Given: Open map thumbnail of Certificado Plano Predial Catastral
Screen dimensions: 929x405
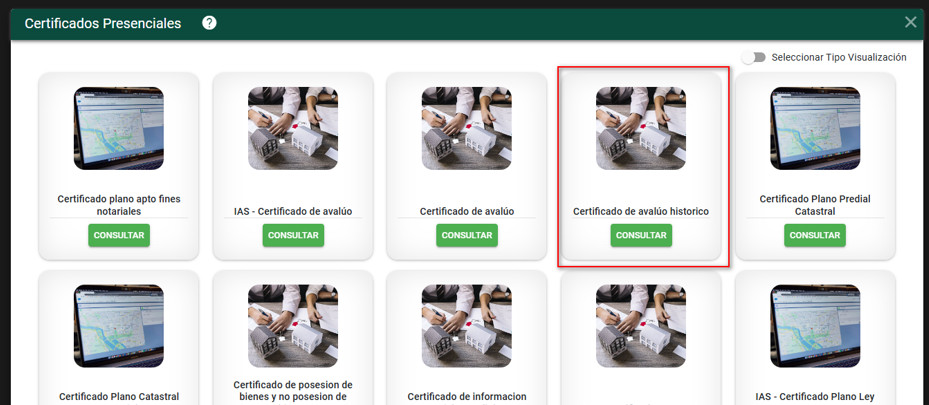Looking at the screenshot, I should point(815,128).
